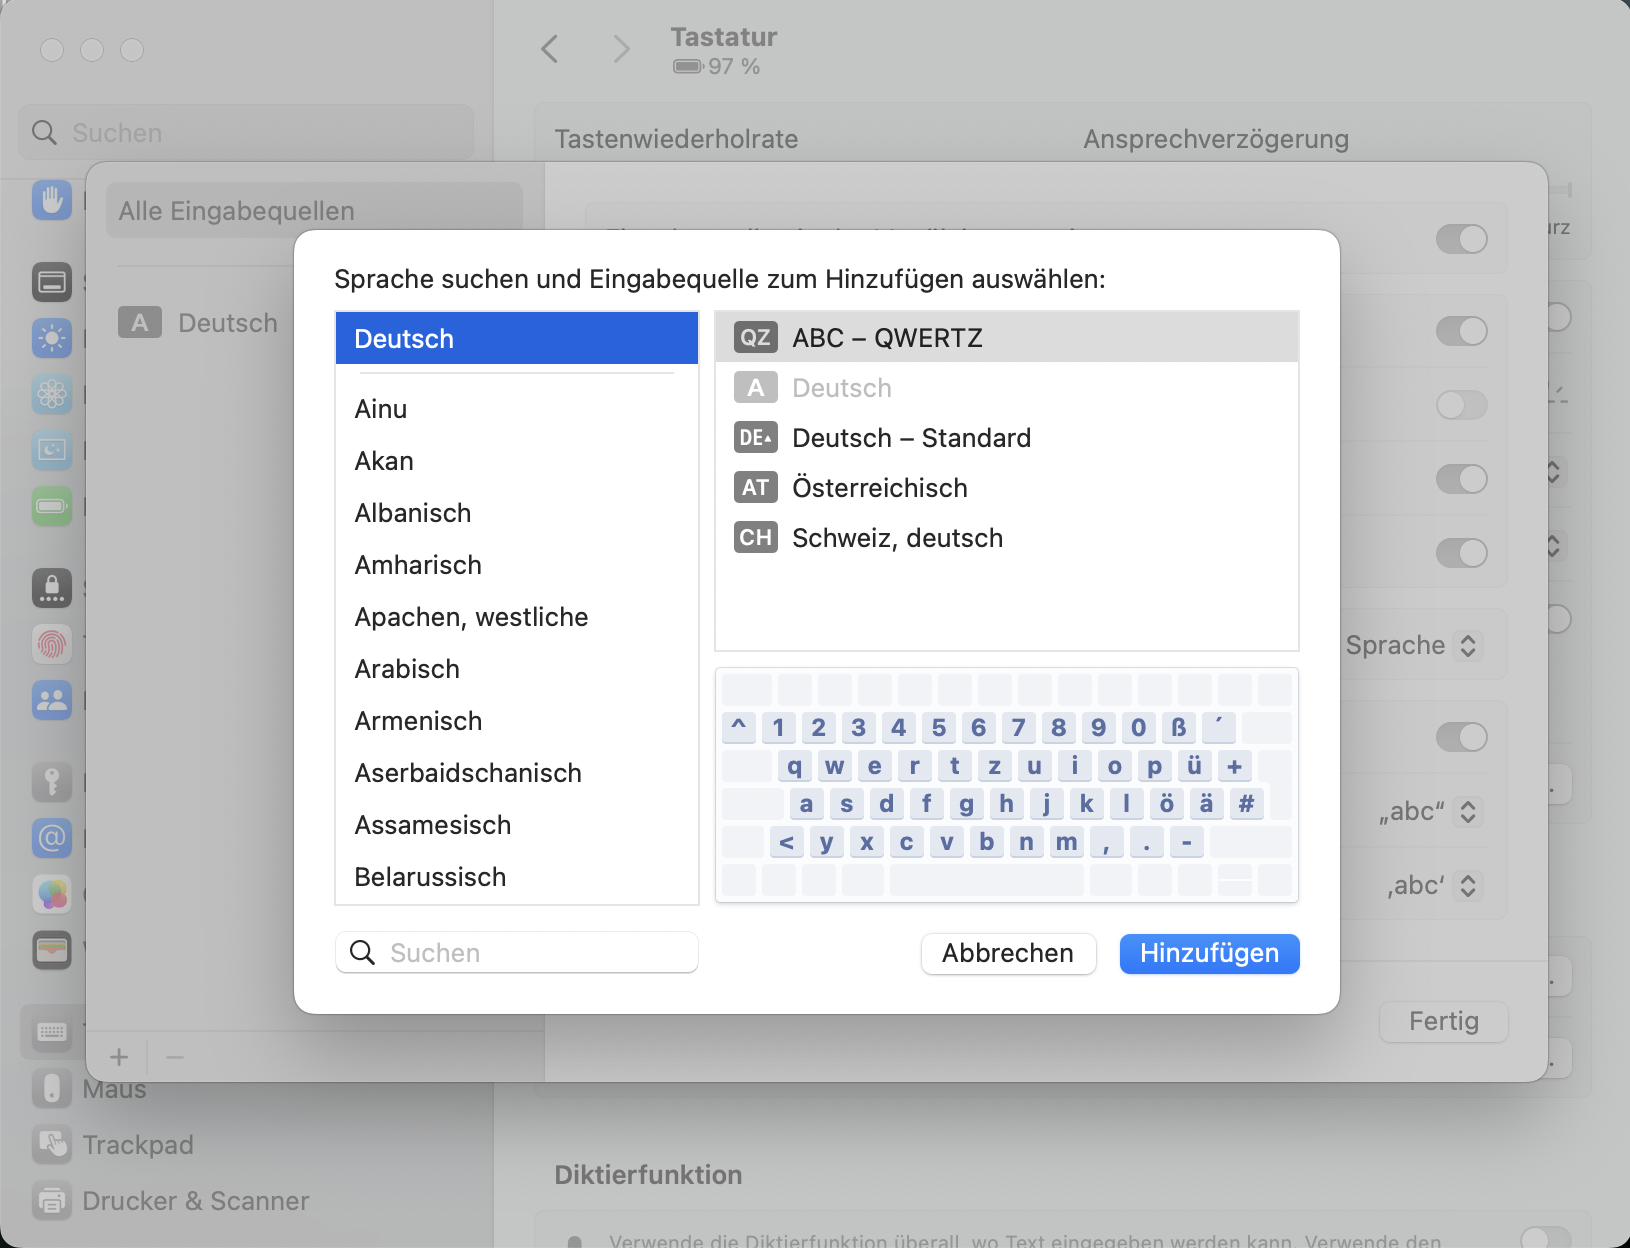Click the Suchen field in the settings sidebar
This screenshot has height=1248, width=1630.
pyautogui.click(x=246, y=132)
